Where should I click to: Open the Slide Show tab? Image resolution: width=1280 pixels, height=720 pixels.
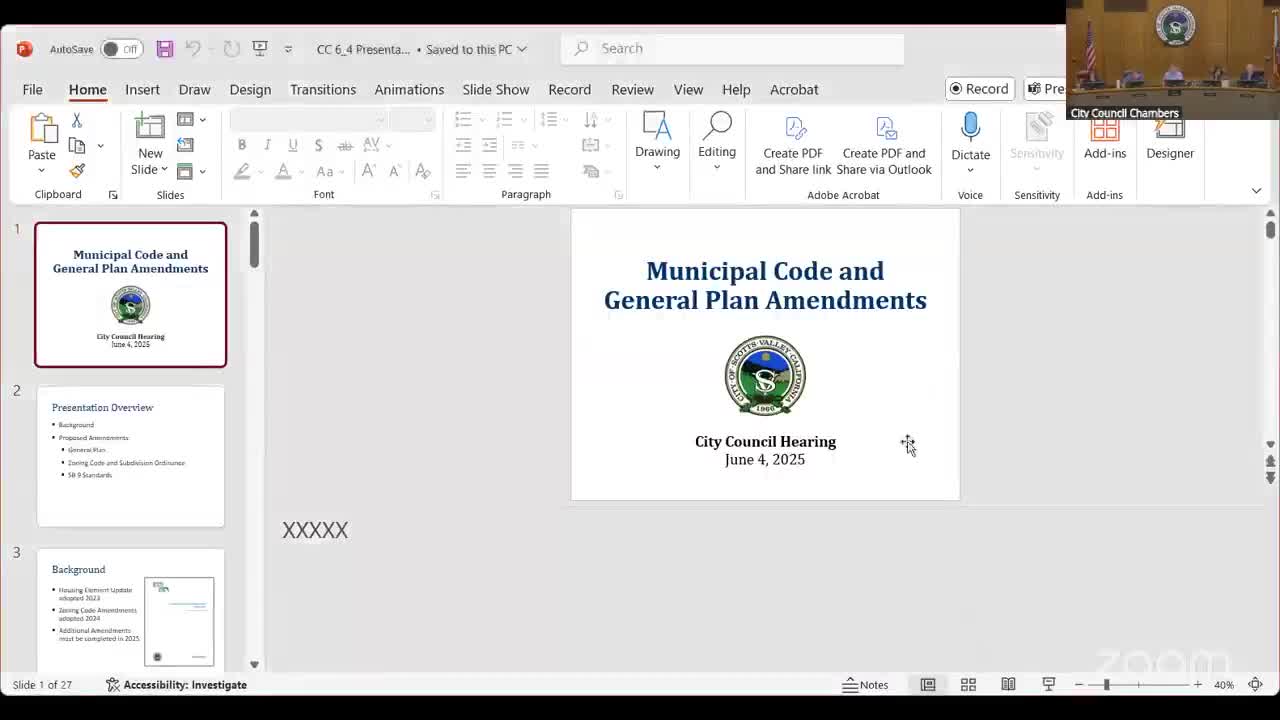pos(495,89)
